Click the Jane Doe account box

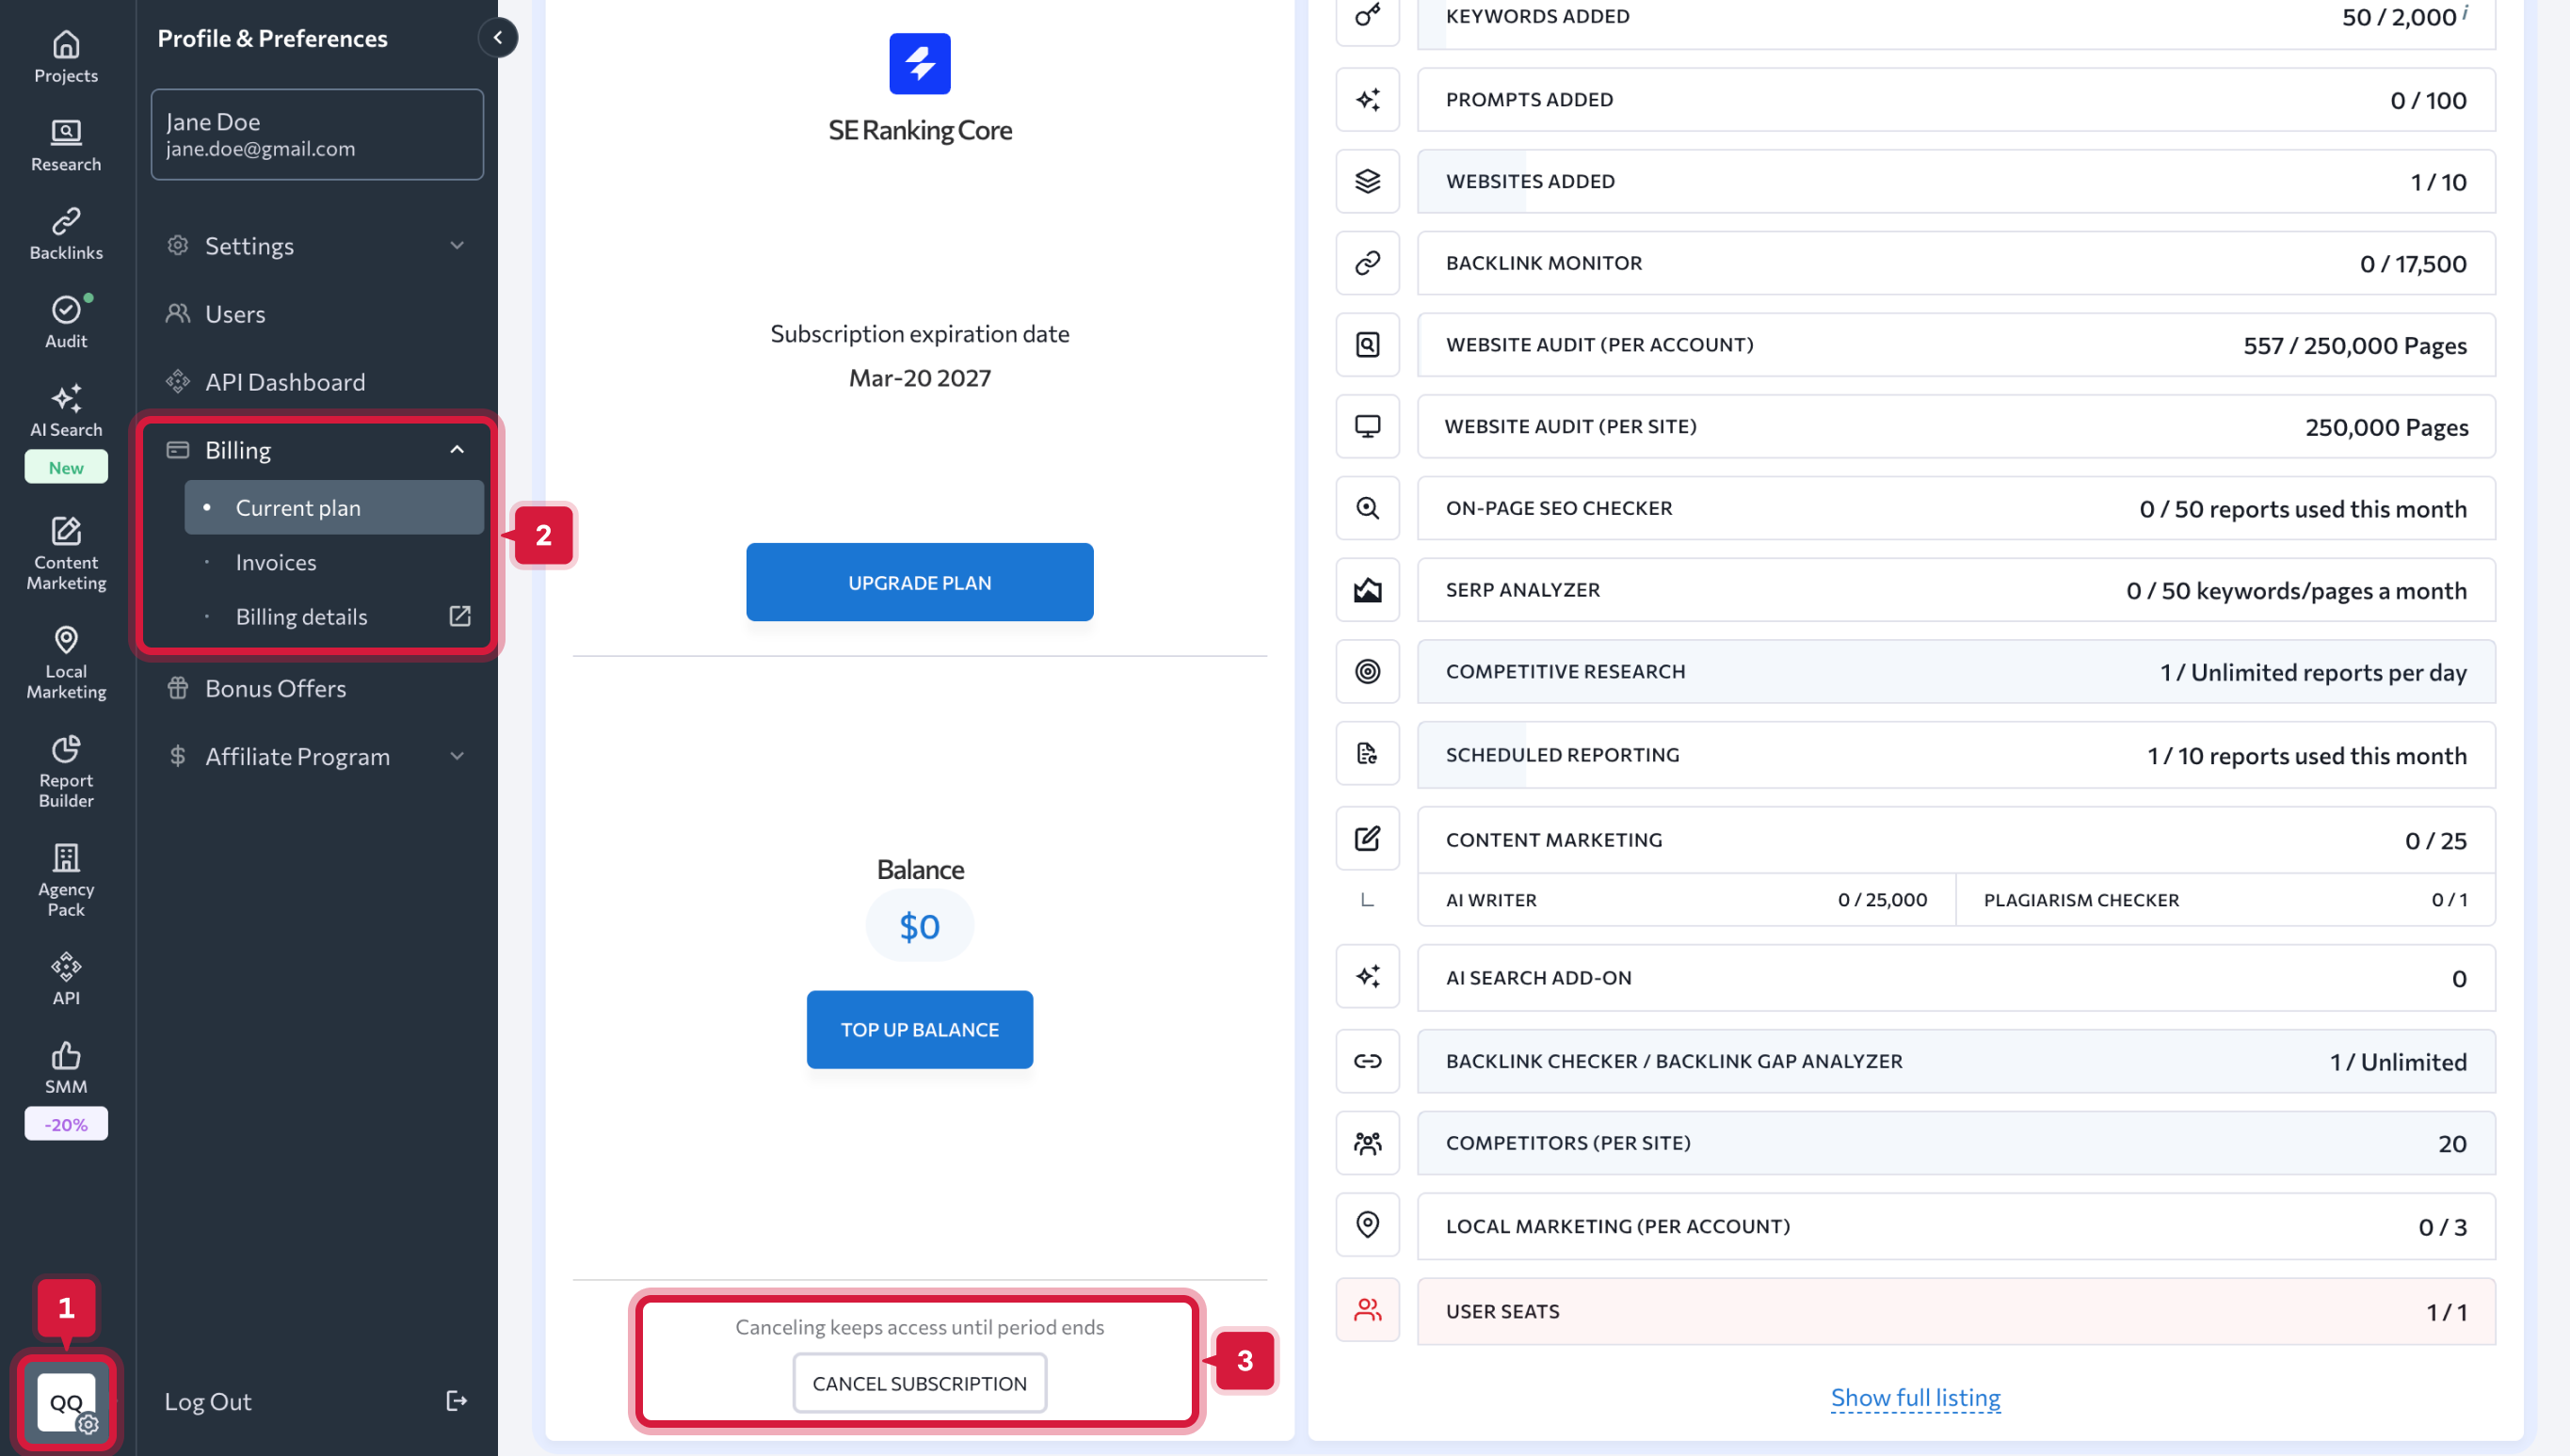317,135
